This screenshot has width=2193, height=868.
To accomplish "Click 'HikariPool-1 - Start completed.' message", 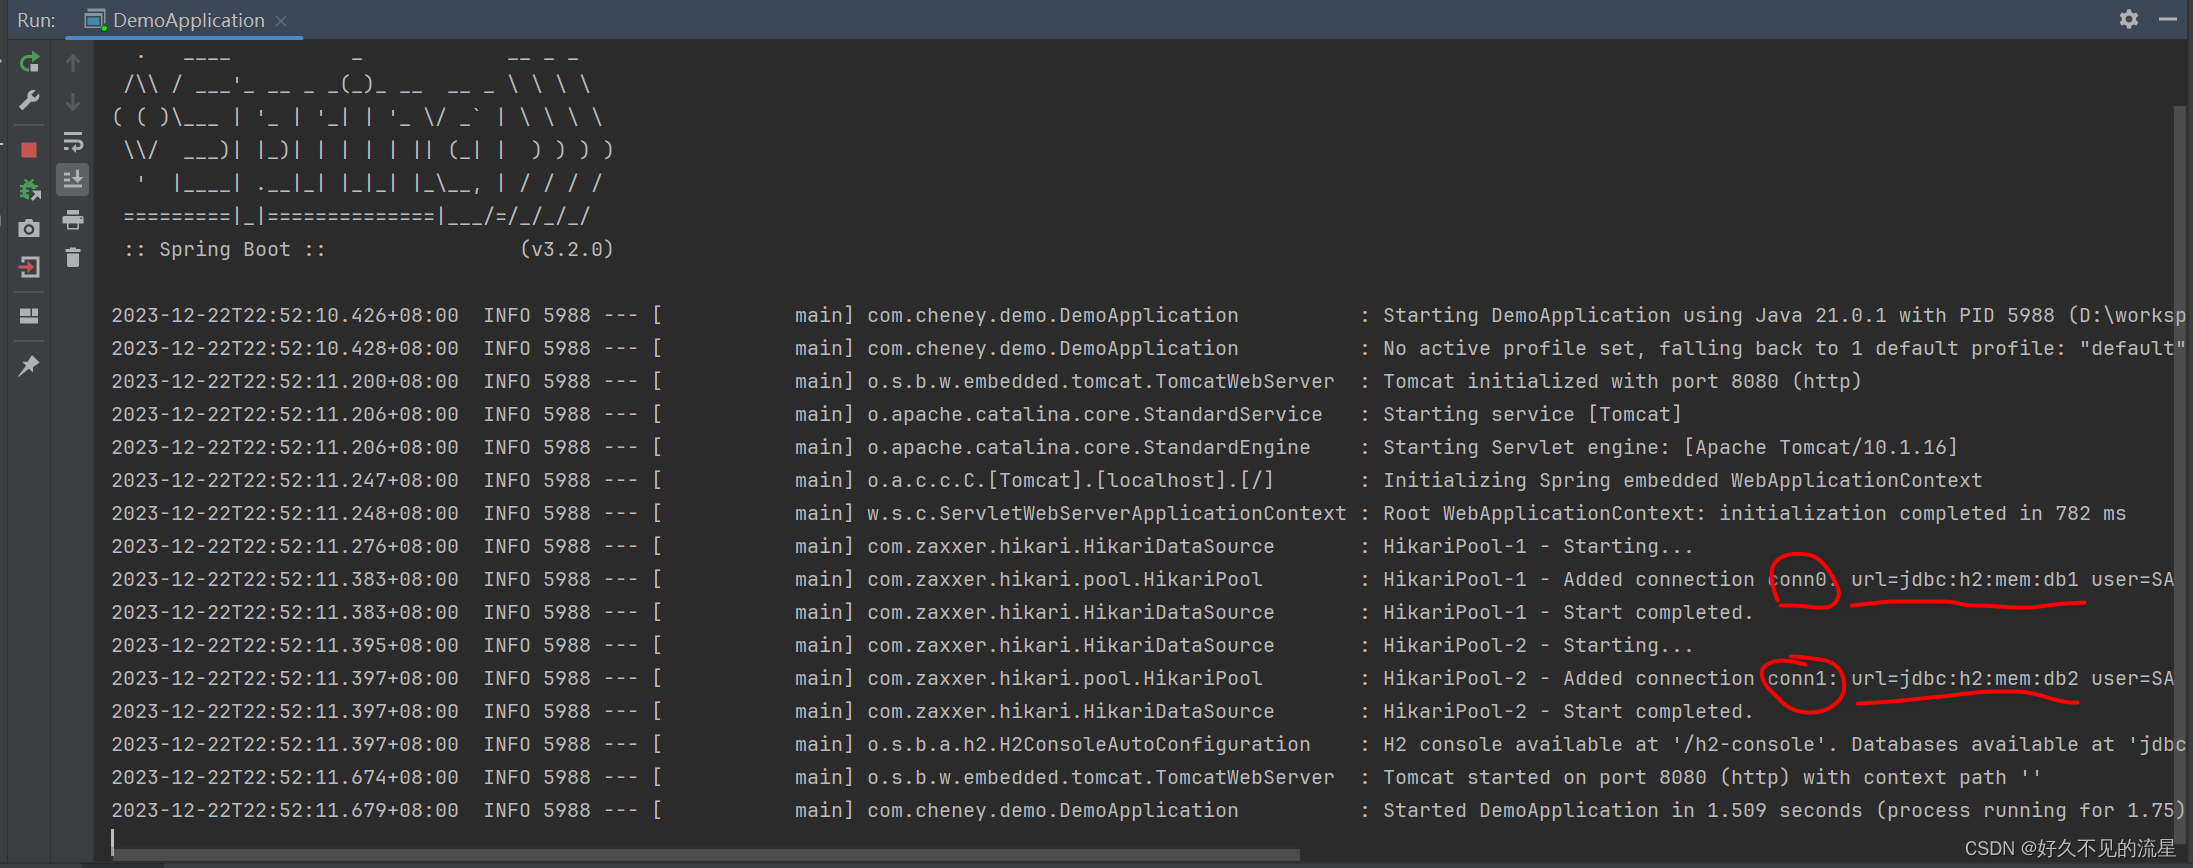I will [x=1568, y=612].
